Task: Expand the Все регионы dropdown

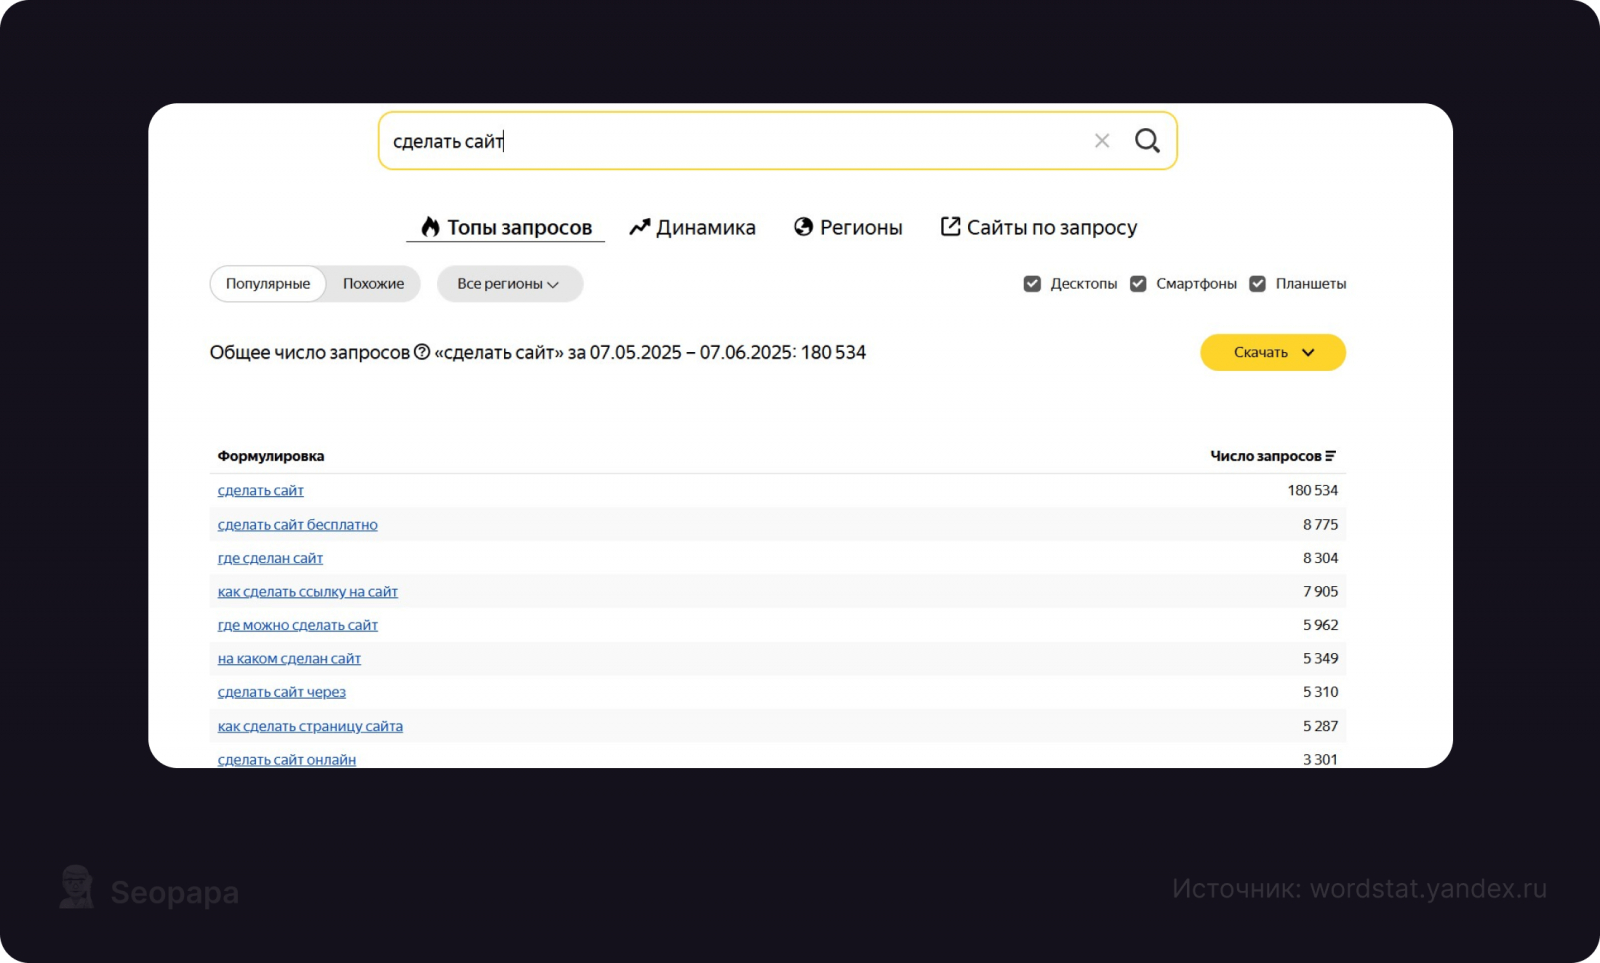Action: (509, 284)
